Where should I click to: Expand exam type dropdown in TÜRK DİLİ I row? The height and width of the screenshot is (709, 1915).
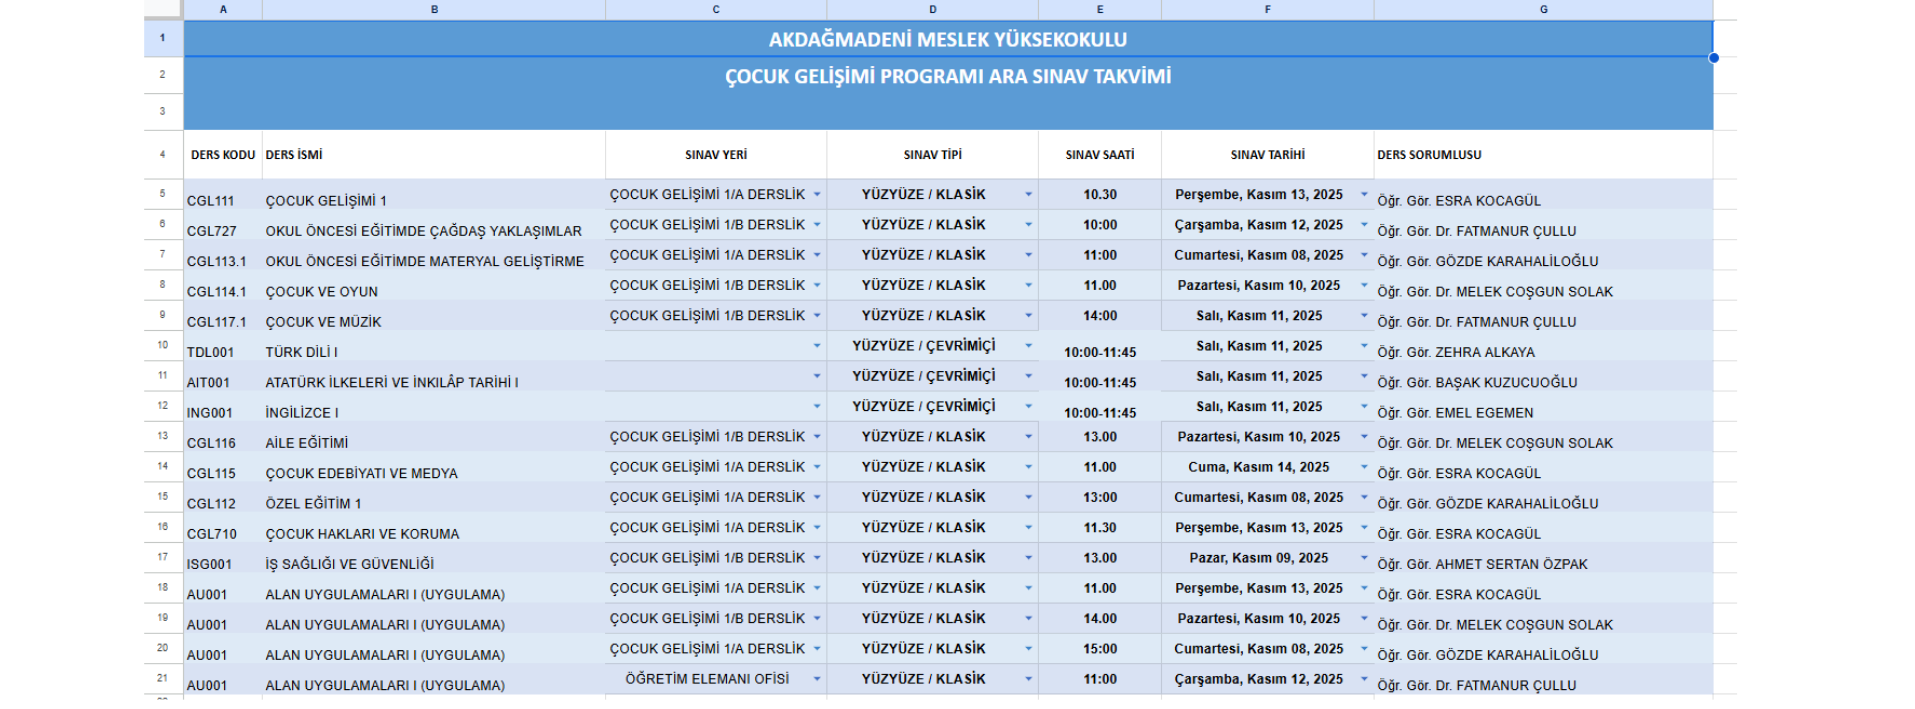1028,346
